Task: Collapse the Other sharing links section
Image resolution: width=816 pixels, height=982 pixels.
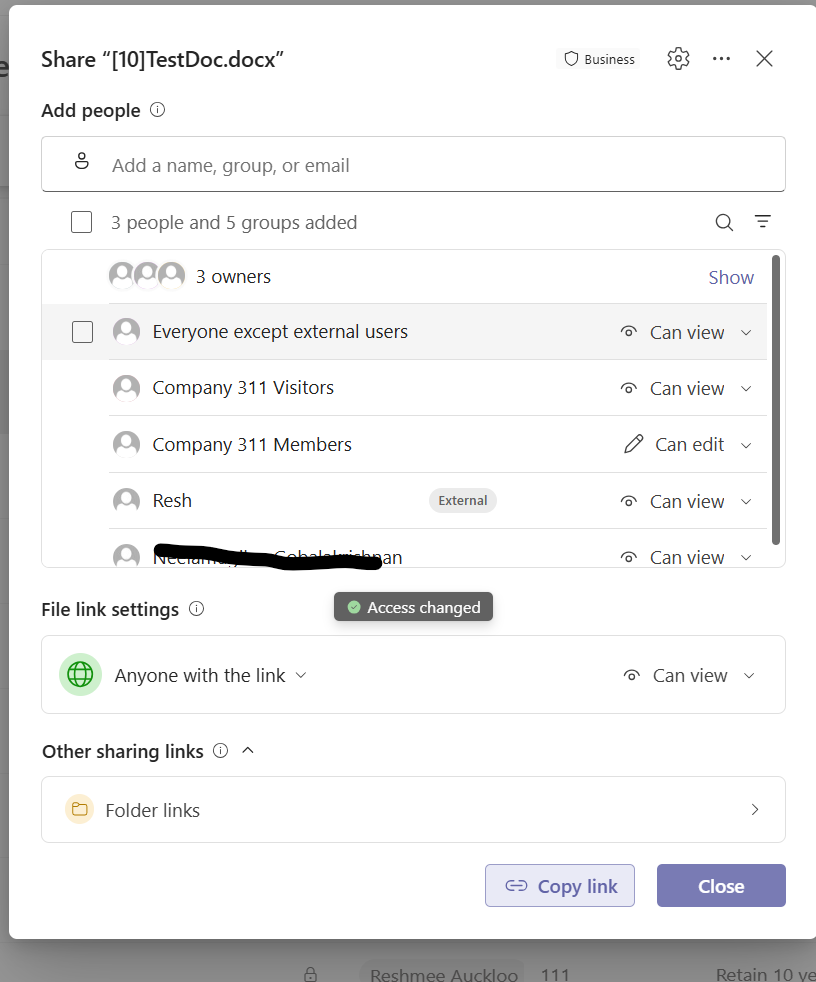Action: coord(248,750)
